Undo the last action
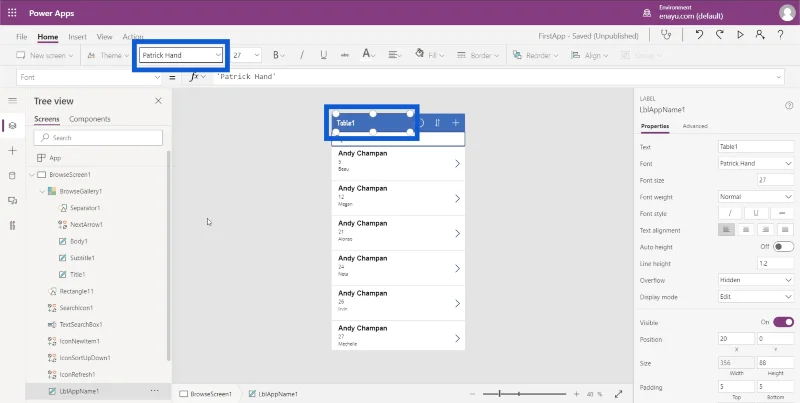The image size is (800, 403). [x=699, y=35]
